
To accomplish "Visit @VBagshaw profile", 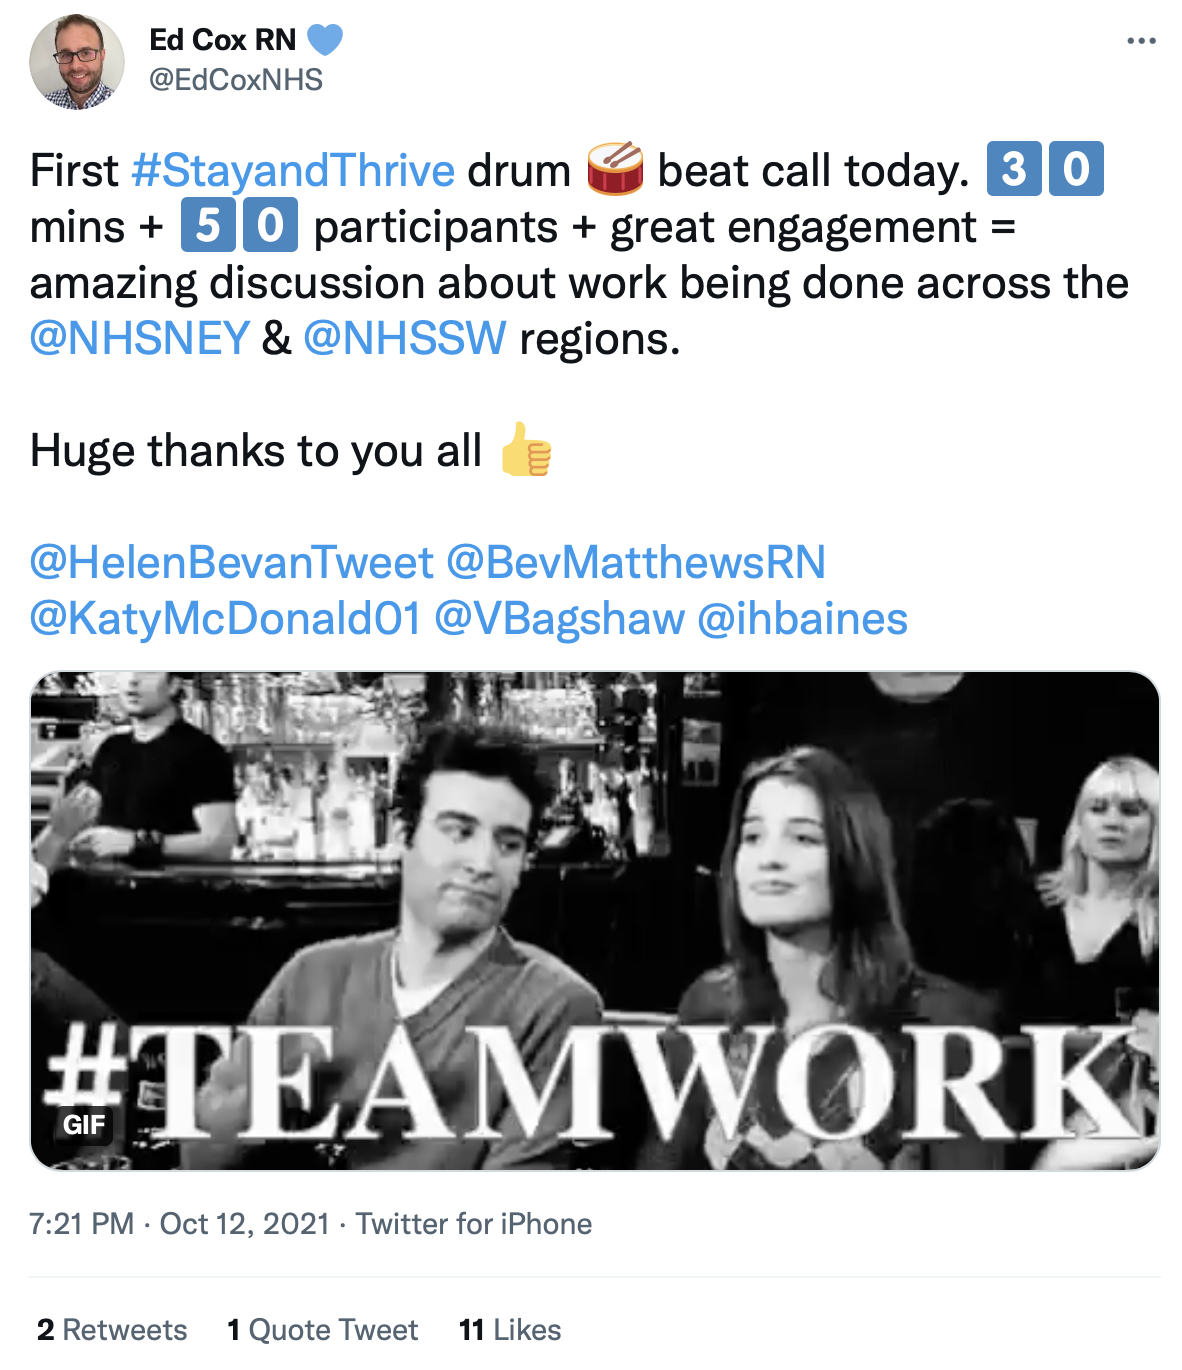I will click(560, 618).
